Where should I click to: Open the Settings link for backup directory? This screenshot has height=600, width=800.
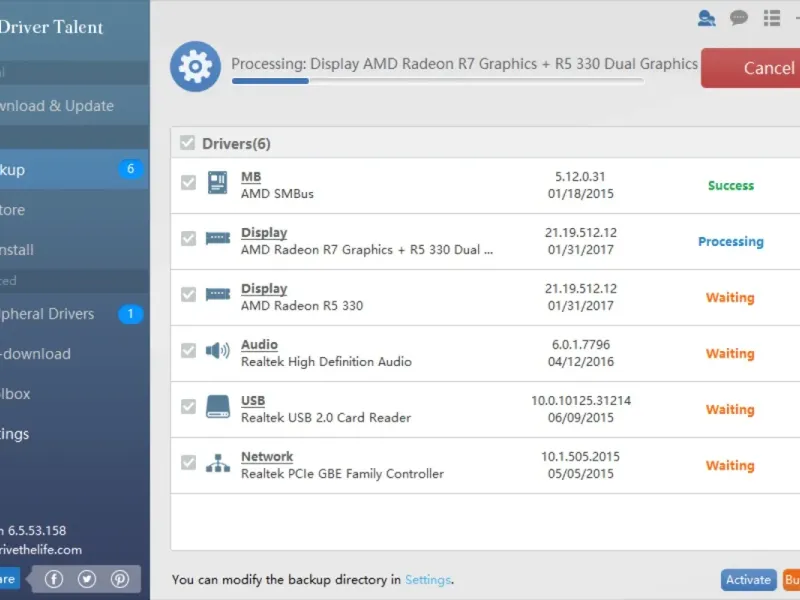pyautogui.click(x=427, y=579)
